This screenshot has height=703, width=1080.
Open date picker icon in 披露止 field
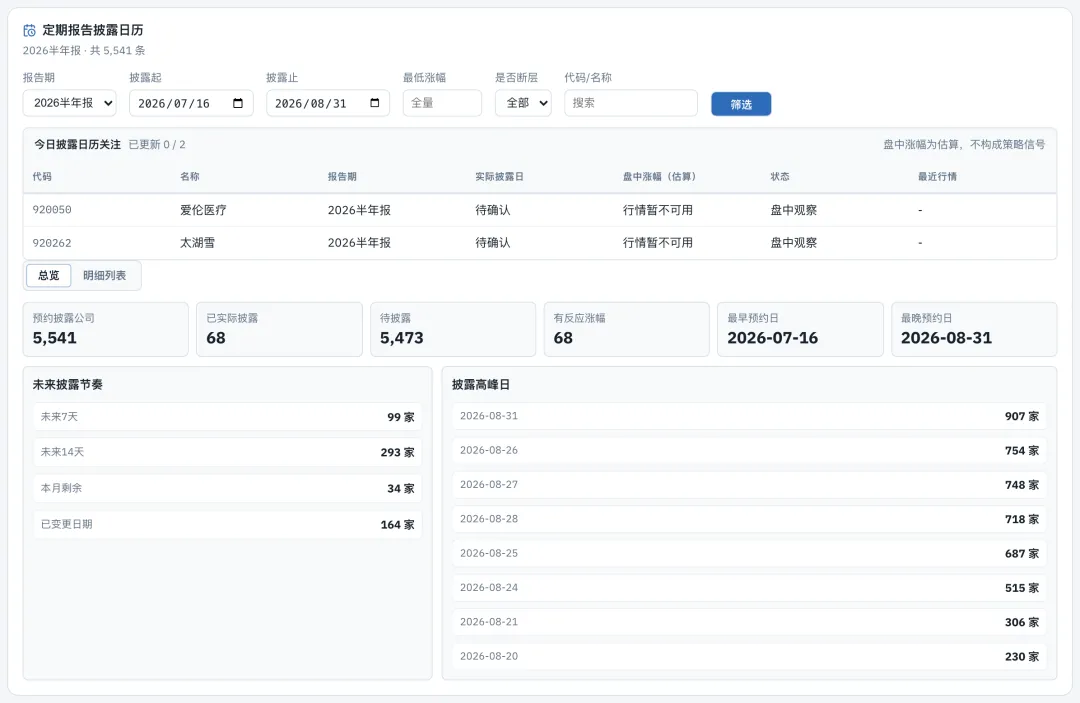tap(375, 103)
